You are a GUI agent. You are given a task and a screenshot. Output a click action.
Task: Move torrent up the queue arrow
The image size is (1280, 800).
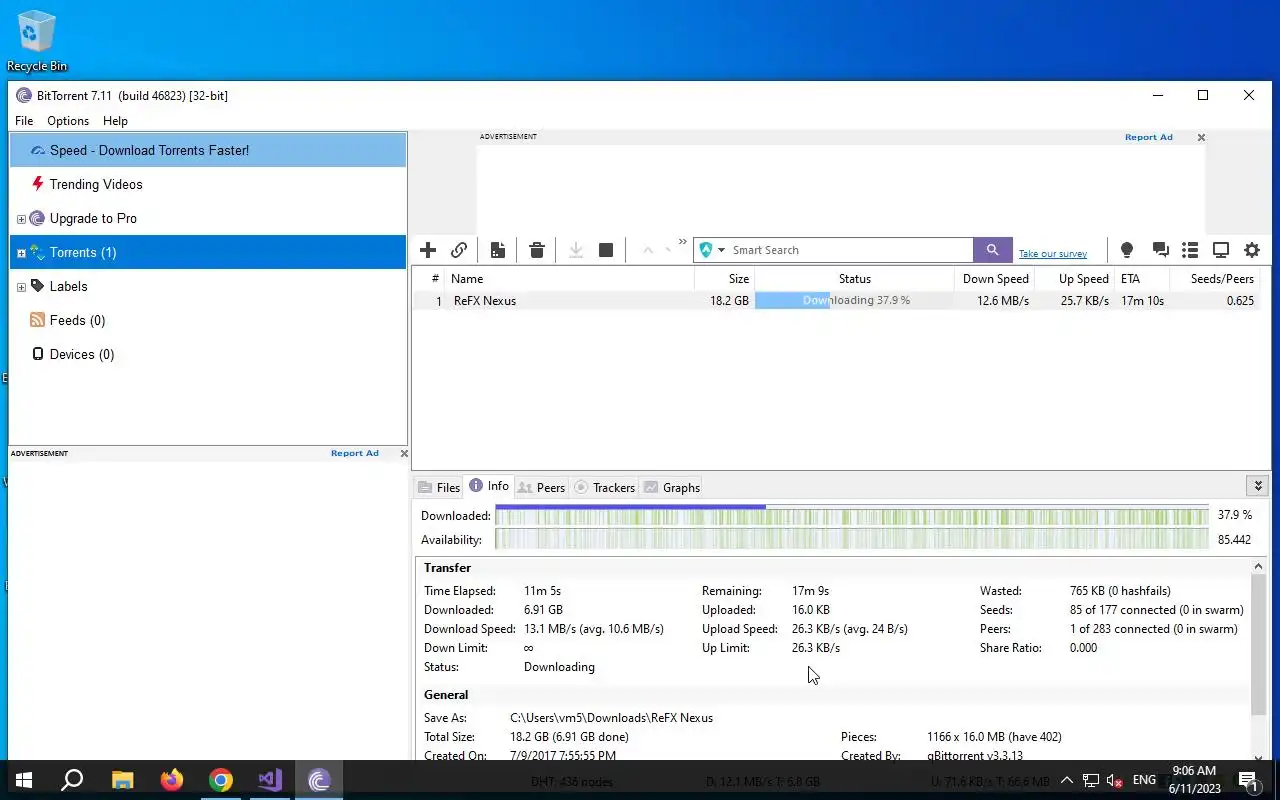[647, 250]
